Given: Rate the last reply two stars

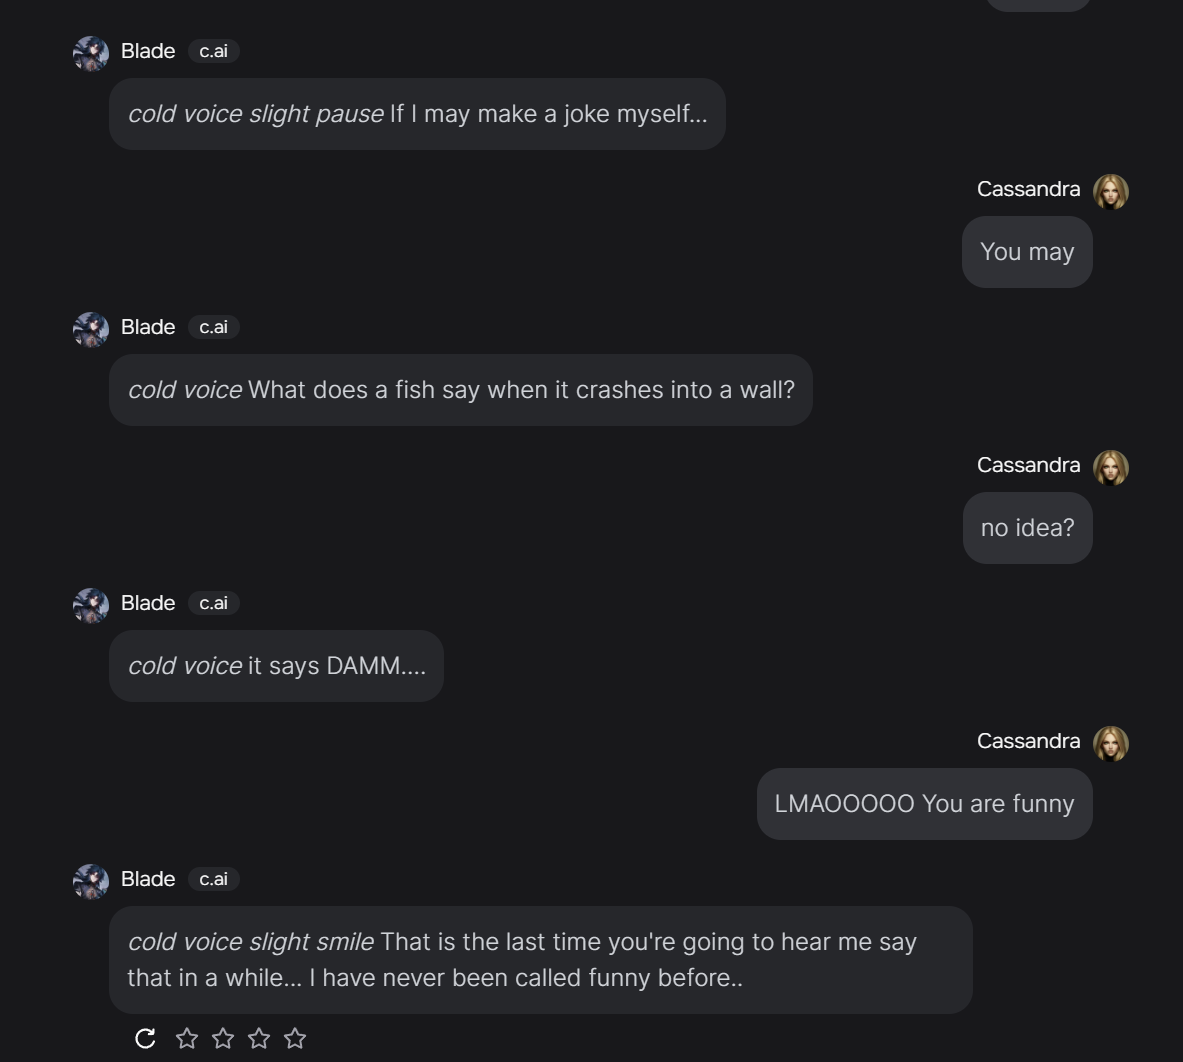Looking at the screenshot, I should click(x=223, y=1039).
